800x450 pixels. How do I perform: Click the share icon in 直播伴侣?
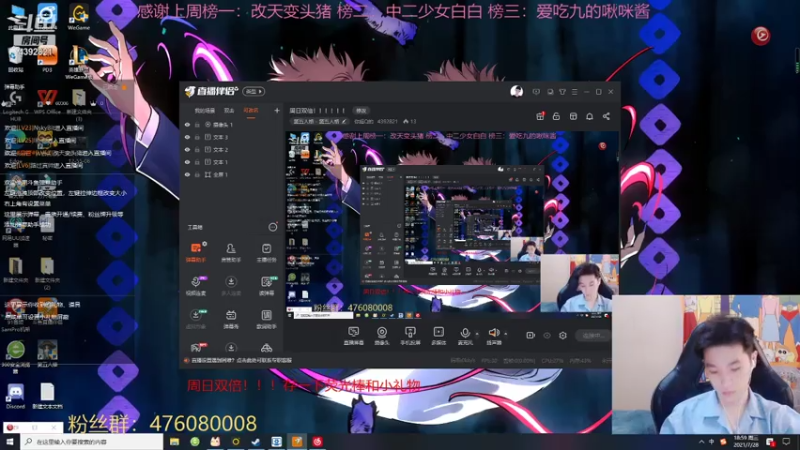coord(606,116)
